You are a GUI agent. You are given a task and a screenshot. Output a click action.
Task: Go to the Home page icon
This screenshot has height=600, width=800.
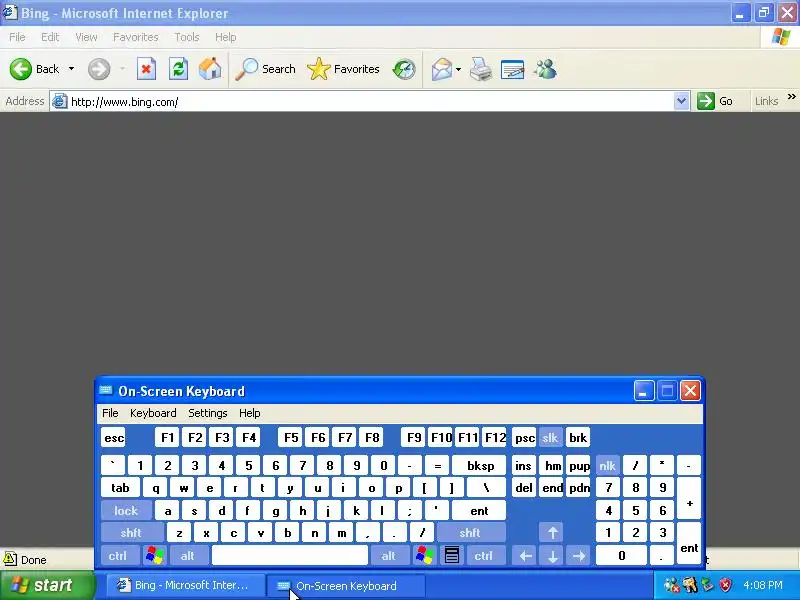point(210,69)
